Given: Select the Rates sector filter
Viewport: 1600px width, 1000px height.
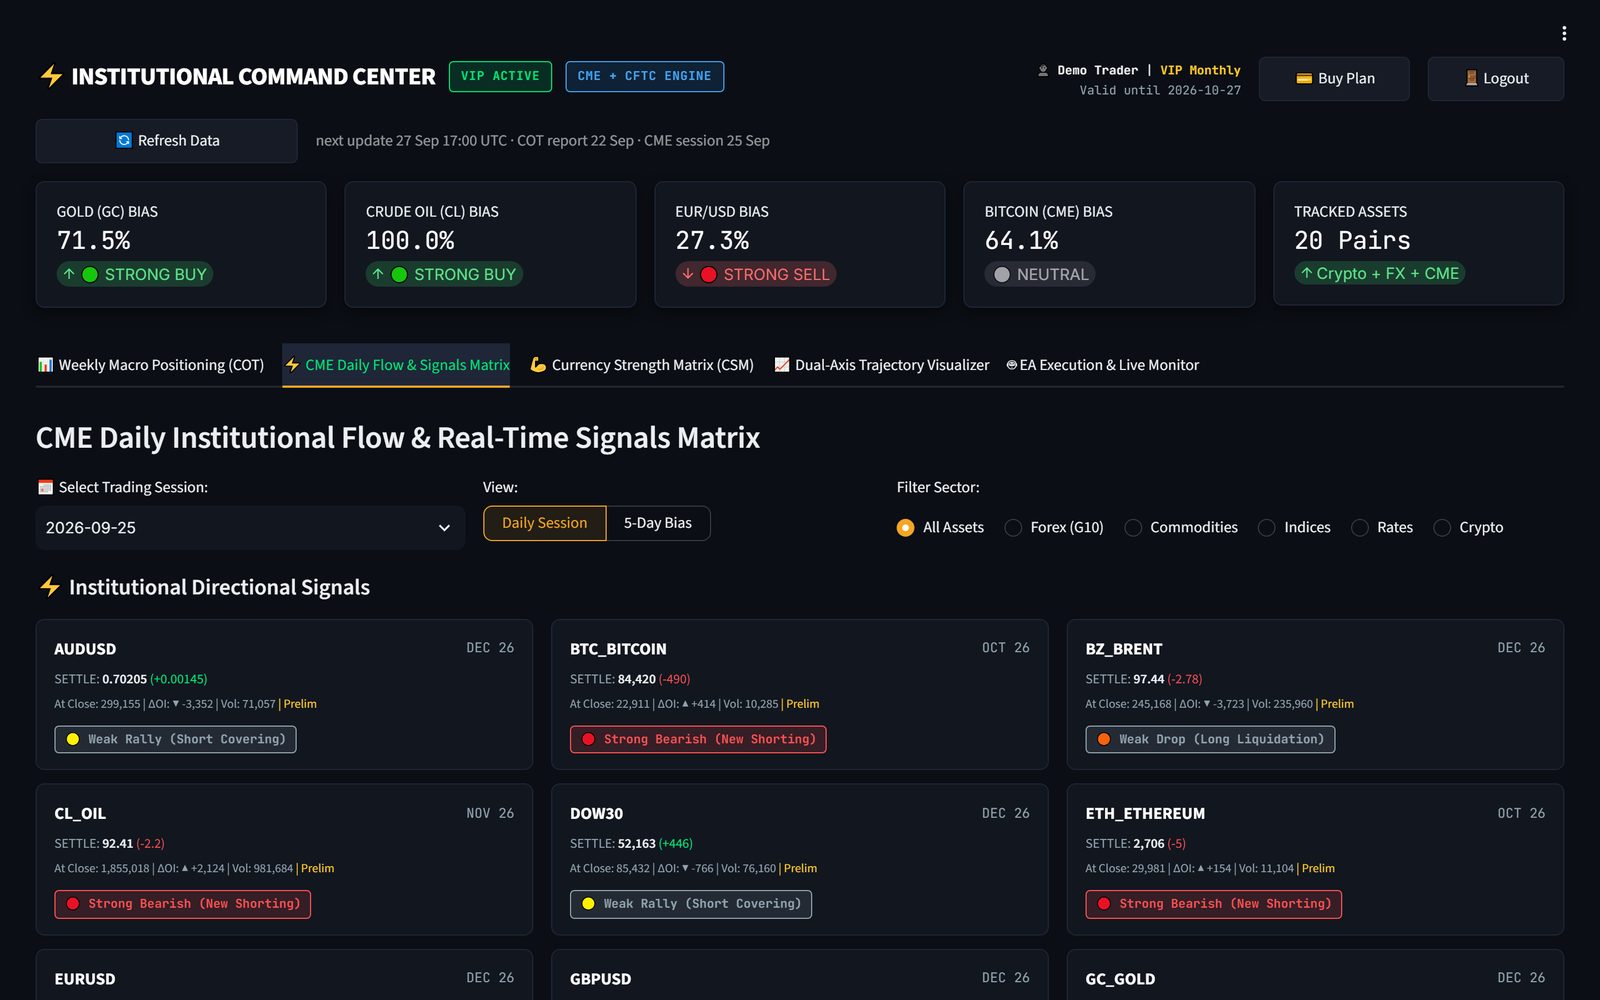Looking at the screenshot, I should [x=1382, y=527].
